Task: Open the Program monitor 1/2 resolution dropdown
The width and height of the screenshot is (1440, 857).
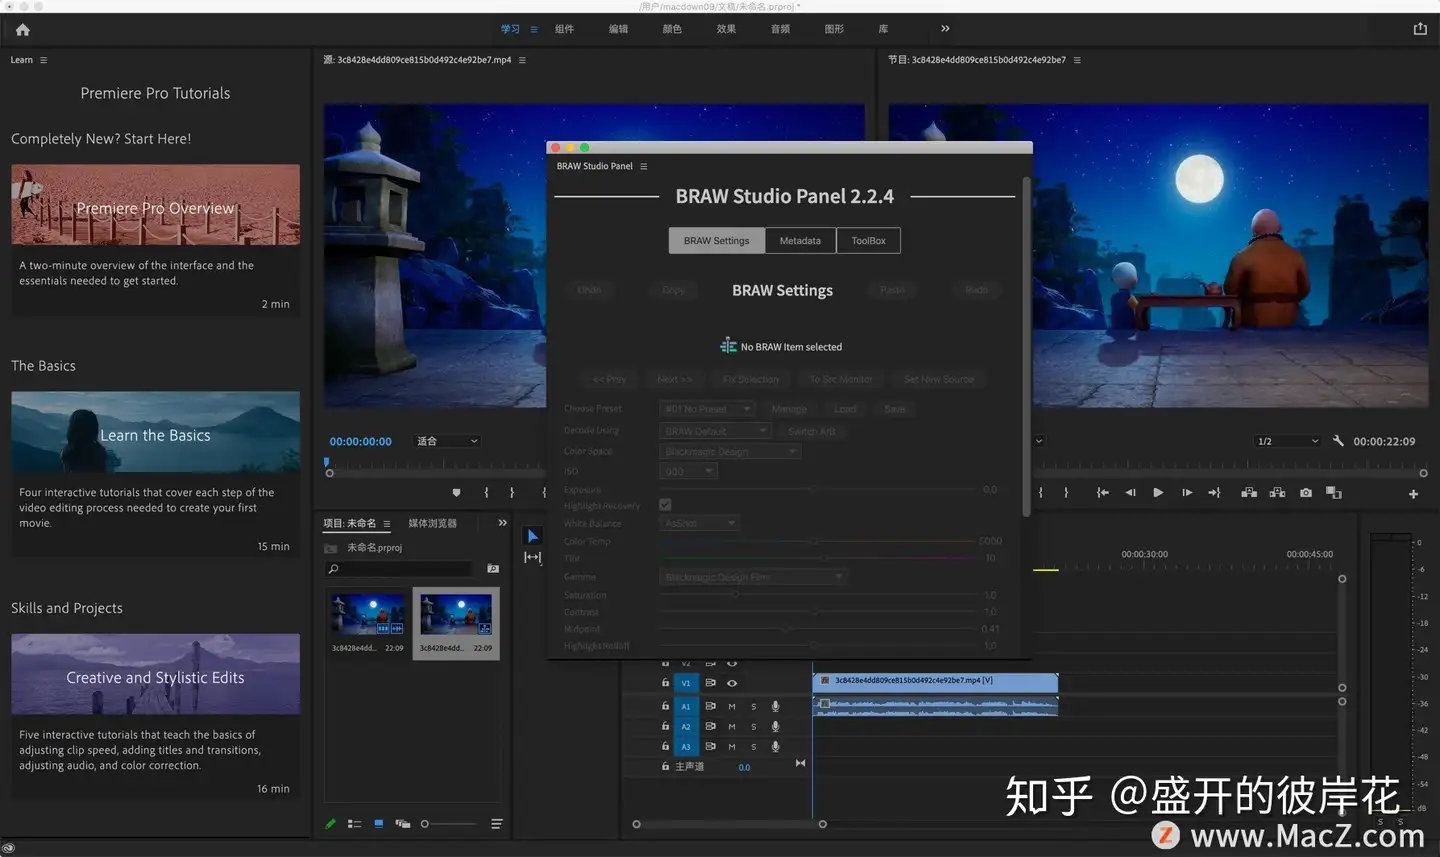Action: tap(1288, 441)
